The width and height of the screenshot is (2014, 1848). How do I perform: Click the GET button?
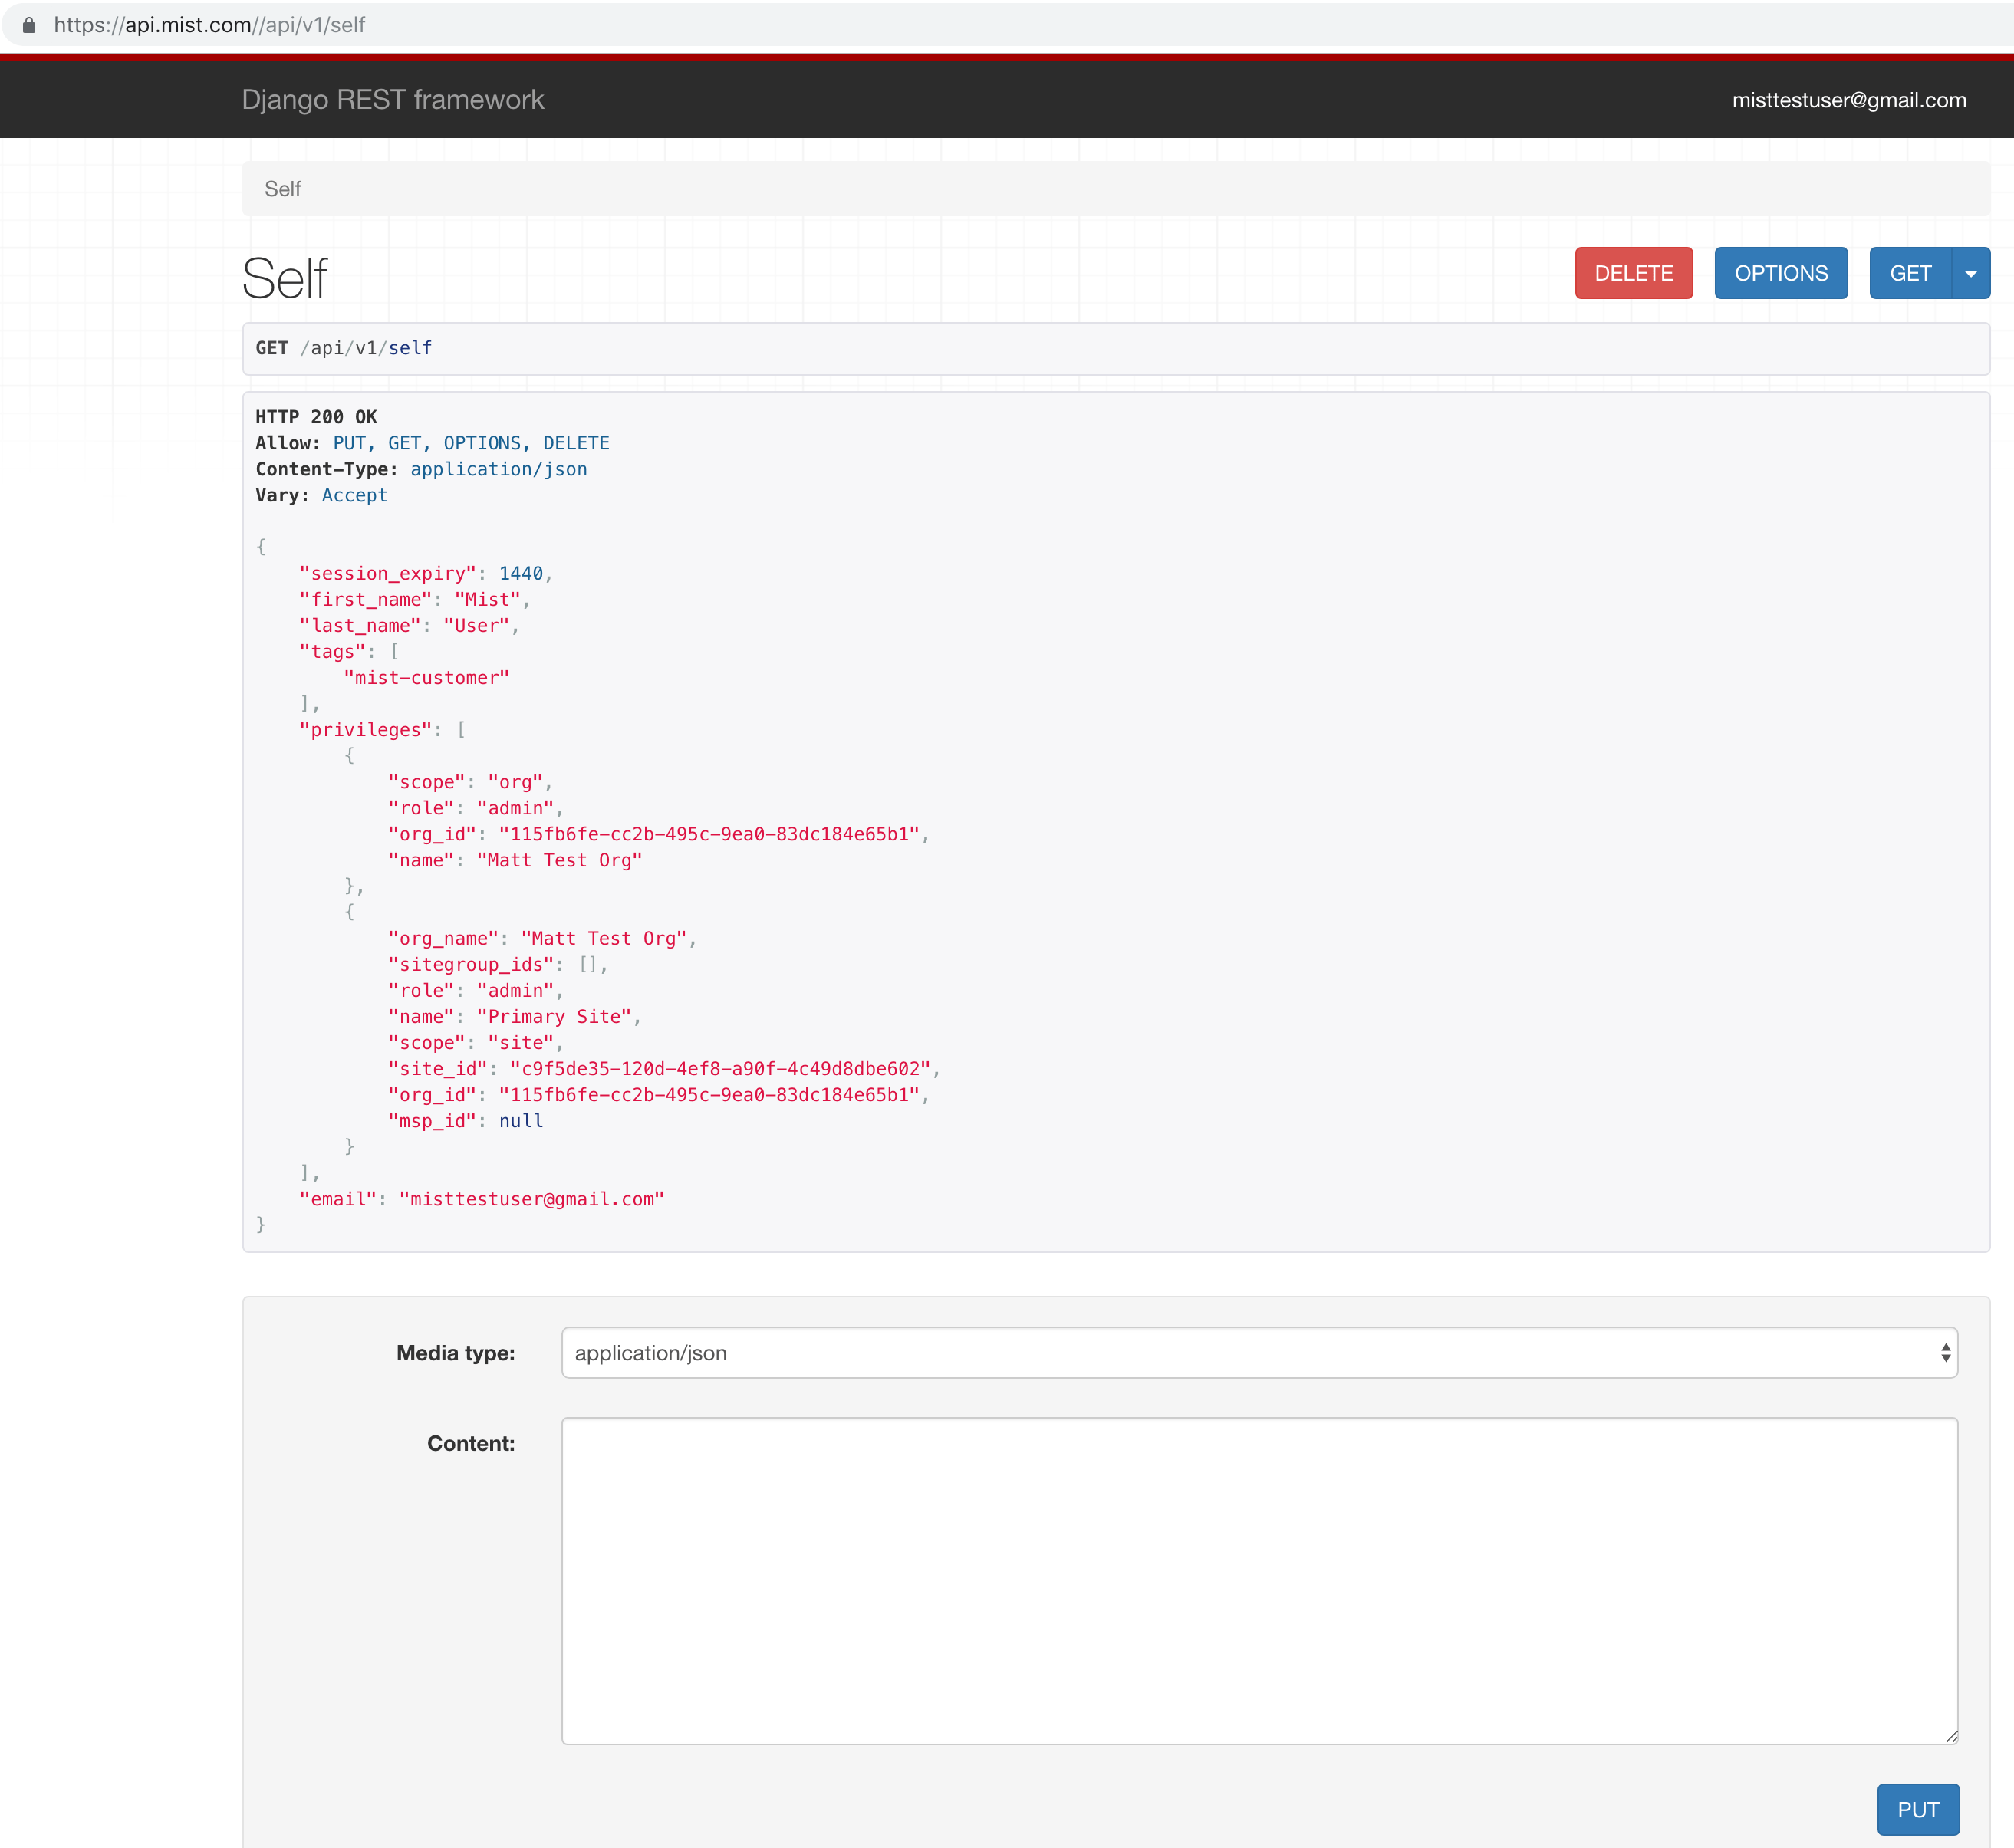1909,273
